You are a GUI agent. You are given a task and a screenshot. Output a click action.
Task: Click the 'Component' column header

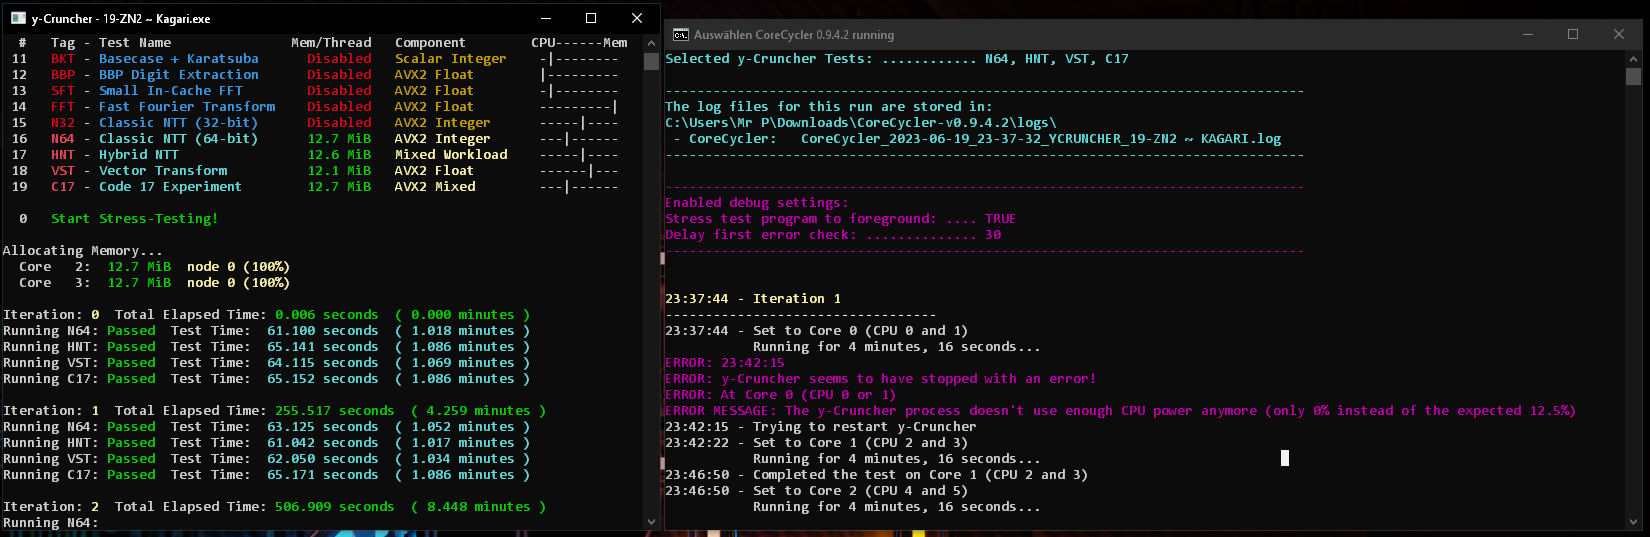coord(430,43)
